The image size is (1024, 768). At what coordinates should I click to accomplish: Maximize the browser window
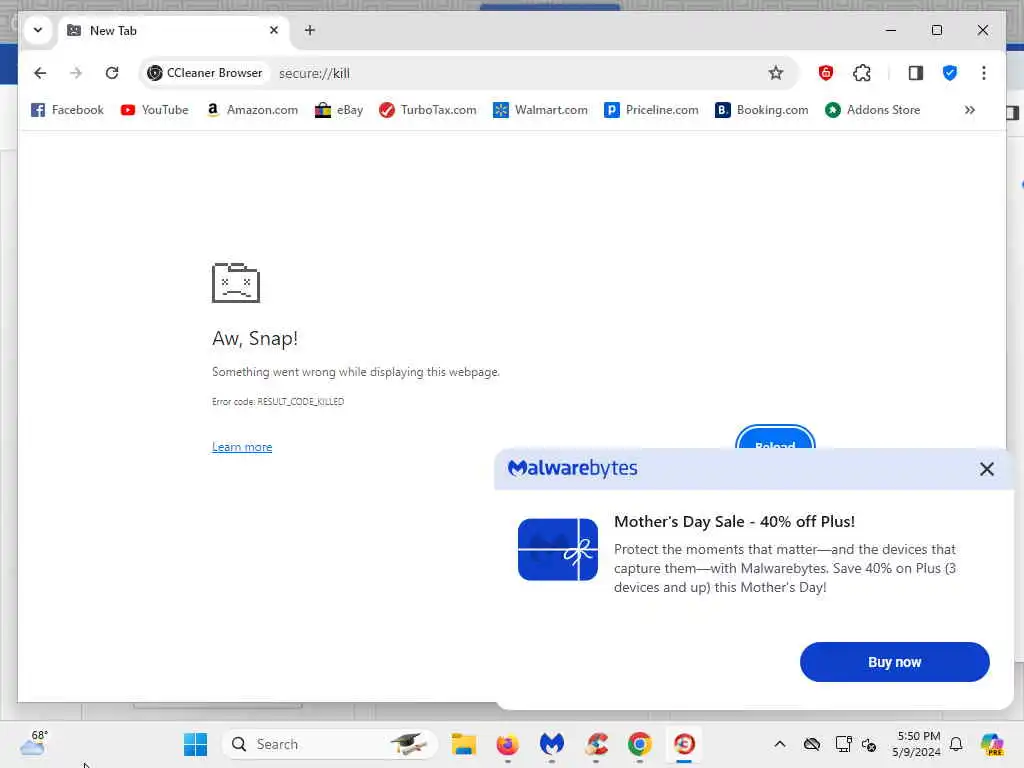936,30
